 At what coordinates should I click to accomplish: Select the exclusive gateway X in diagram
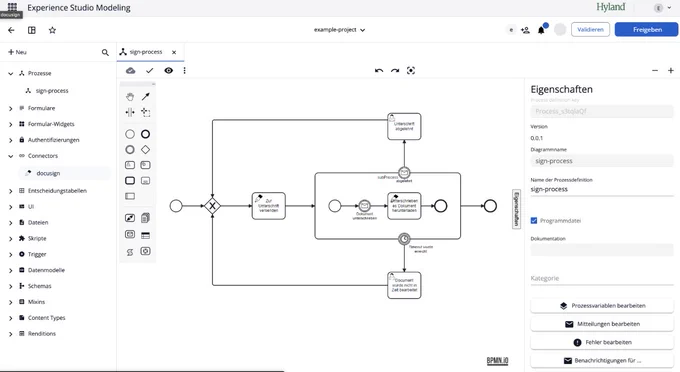point(212,206)
